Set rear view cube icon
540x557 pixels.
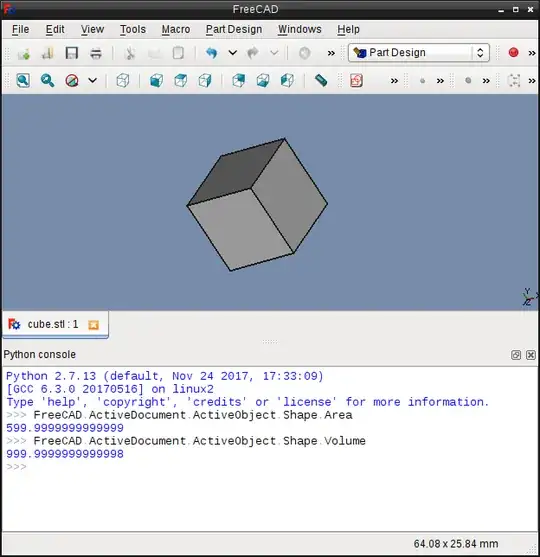point(239,81)
